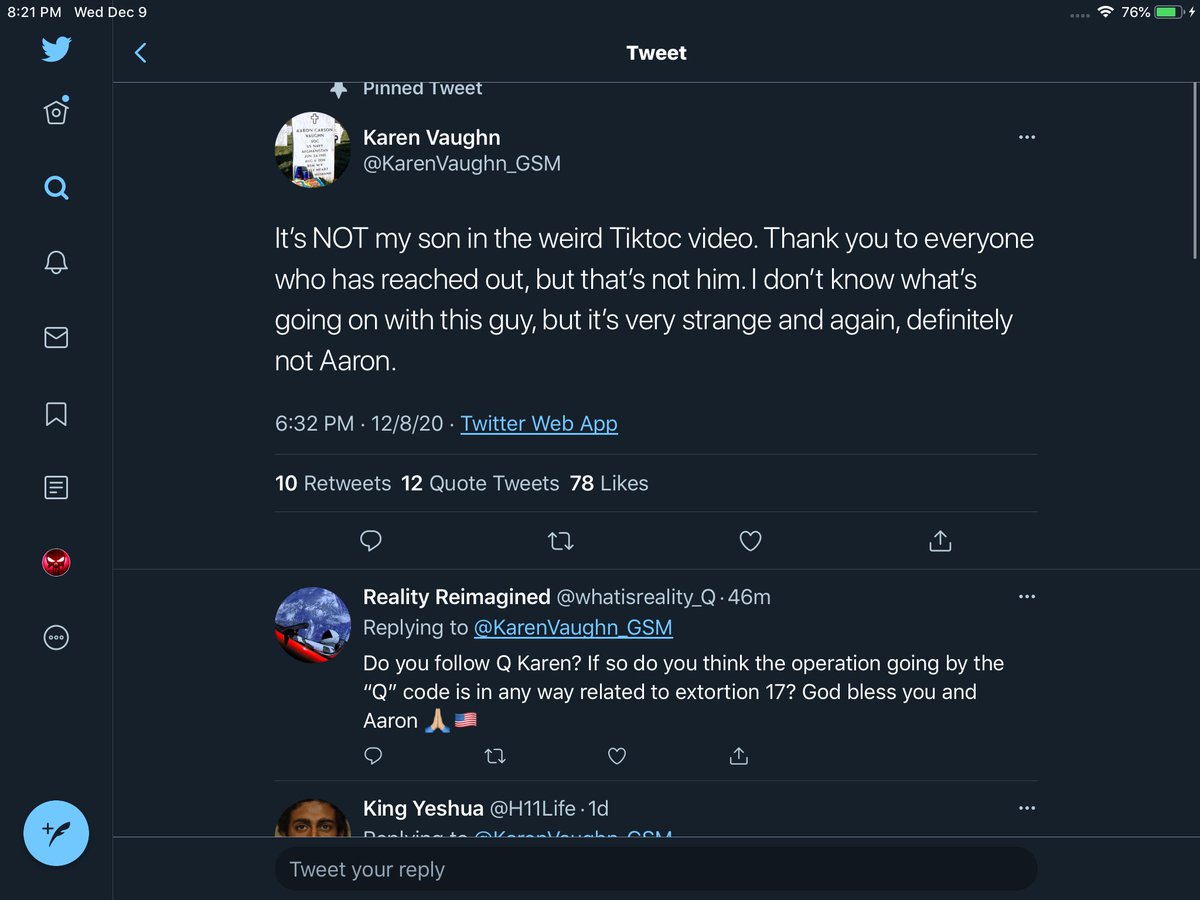The width and height of the screenshot is (1200, 900).
Task: Tap the Tweet your reply field
Action: click(x=656, y=869)
